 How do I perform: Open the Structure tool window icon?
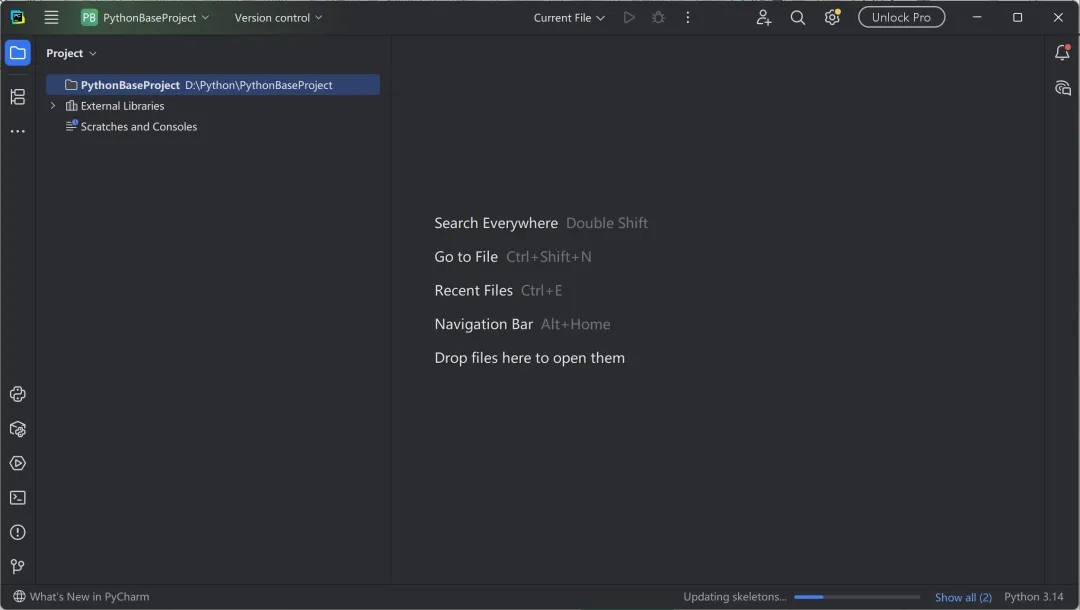click(18, 97)
